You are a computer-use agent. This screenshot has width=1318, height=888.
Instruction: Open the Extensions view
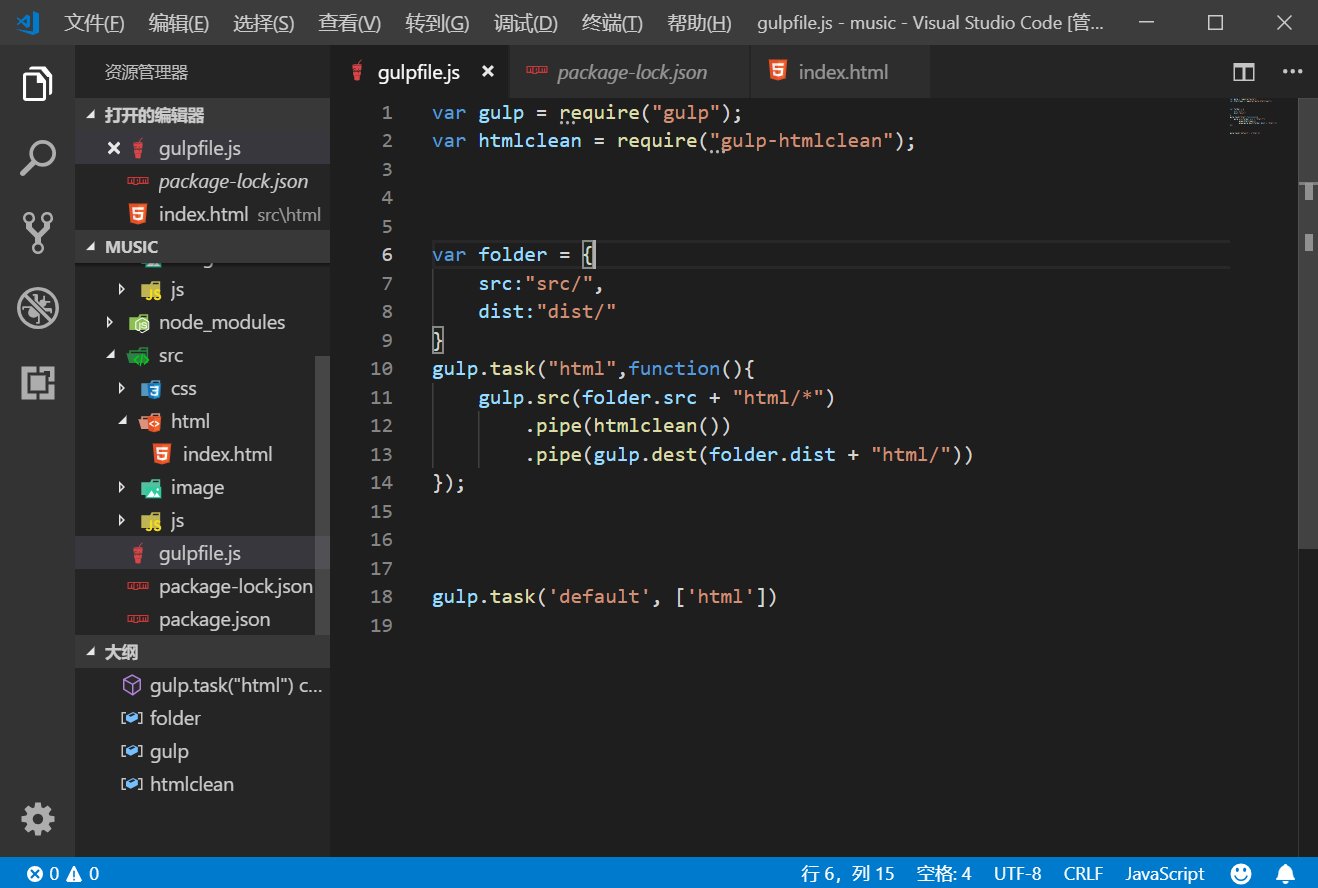[x=37, y=383]
